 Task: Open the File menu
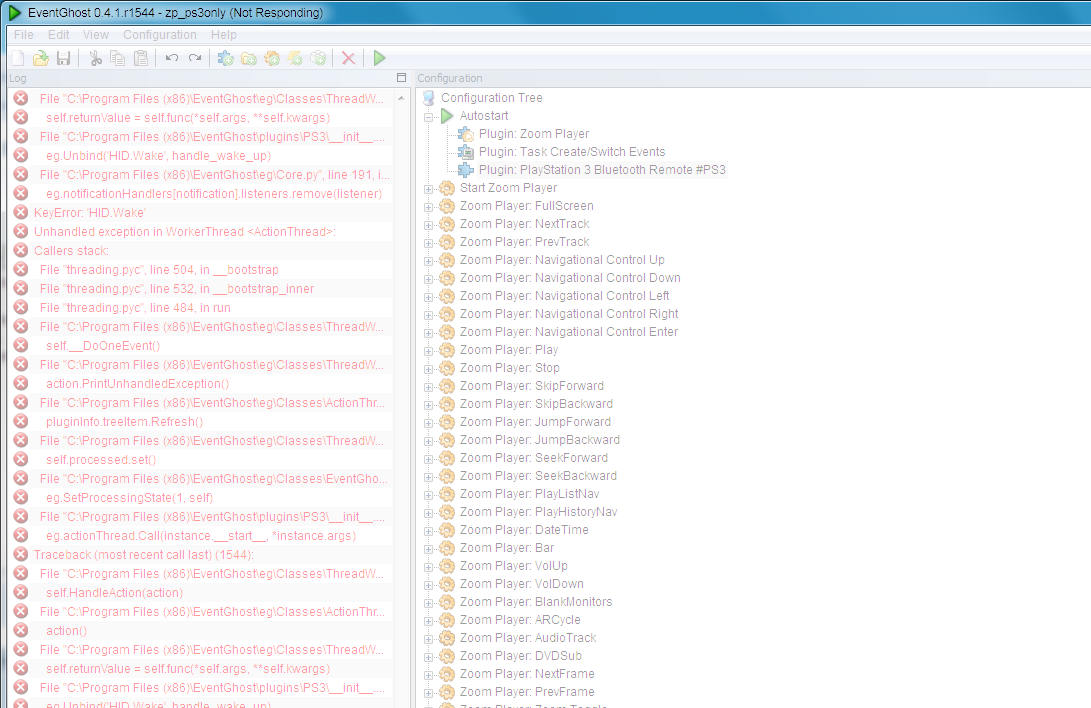24,35
